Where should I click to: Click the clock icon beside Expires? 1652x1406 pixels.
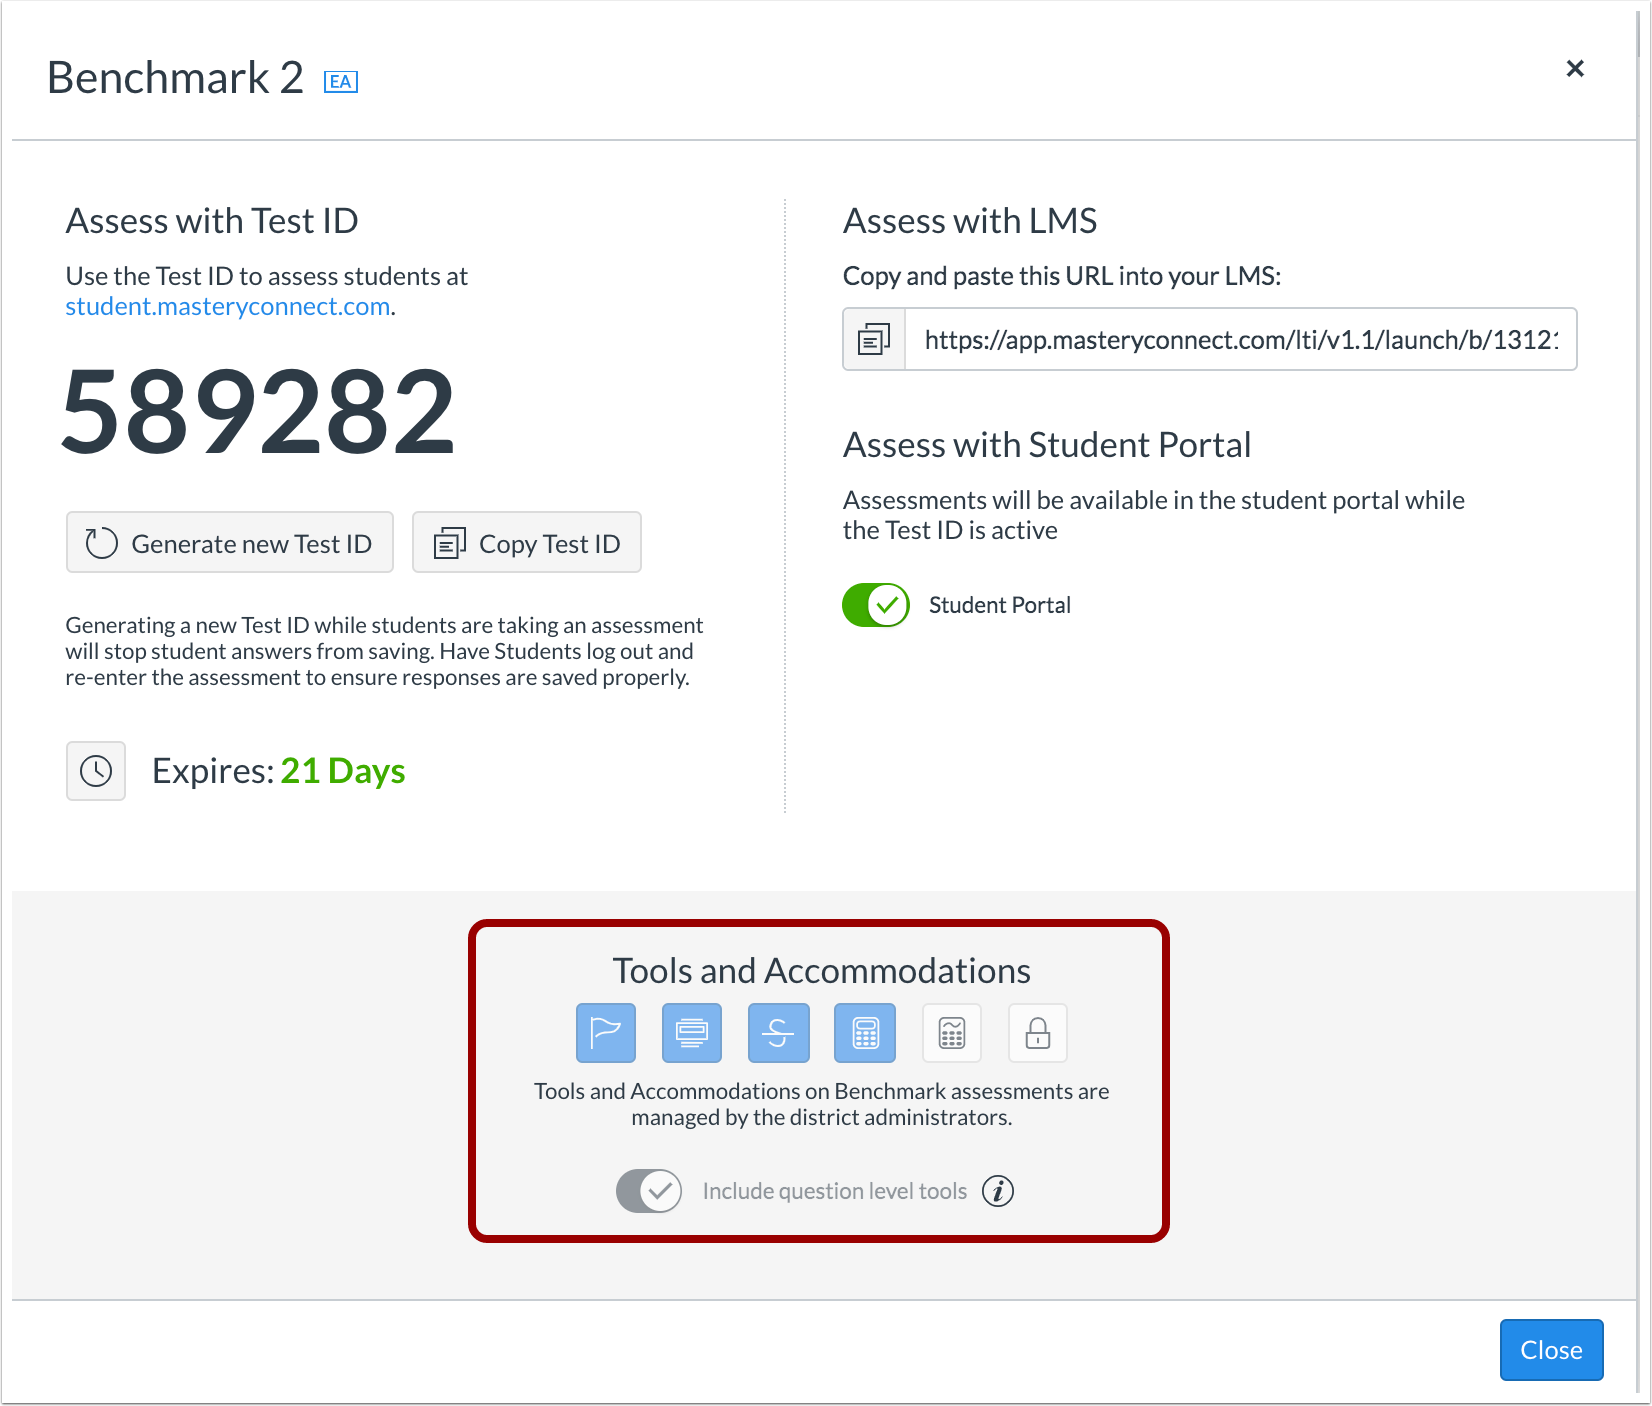(96, 771)
